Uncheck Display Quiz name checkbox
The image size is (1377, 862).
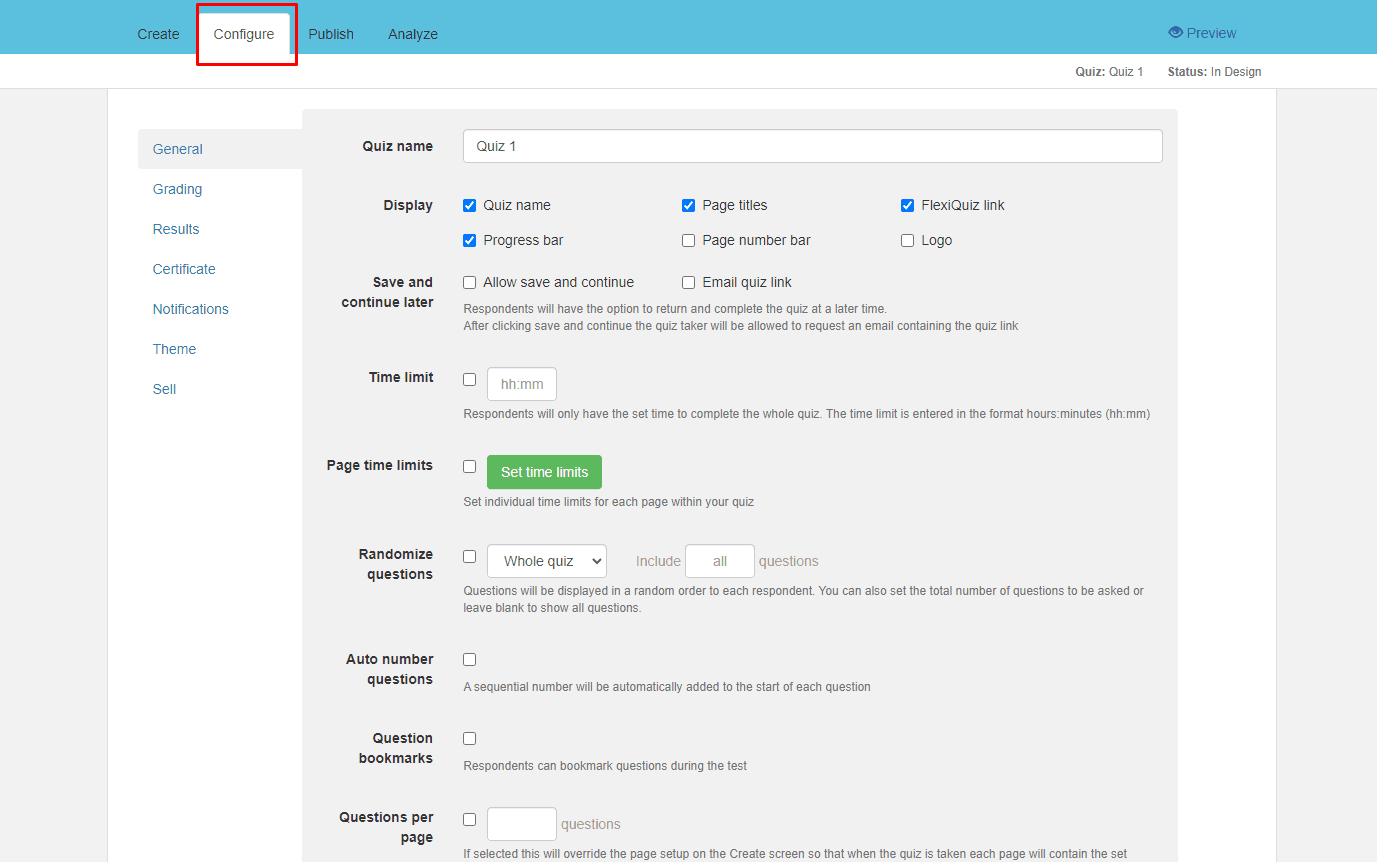(x=470, y=205)
